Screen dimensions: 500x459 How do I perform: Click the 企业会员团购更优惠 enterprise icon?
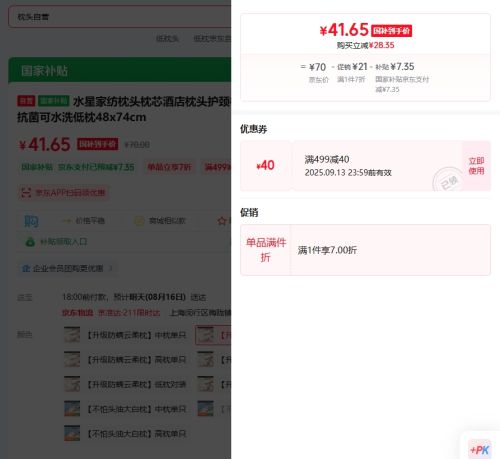(x=26, y=268)
